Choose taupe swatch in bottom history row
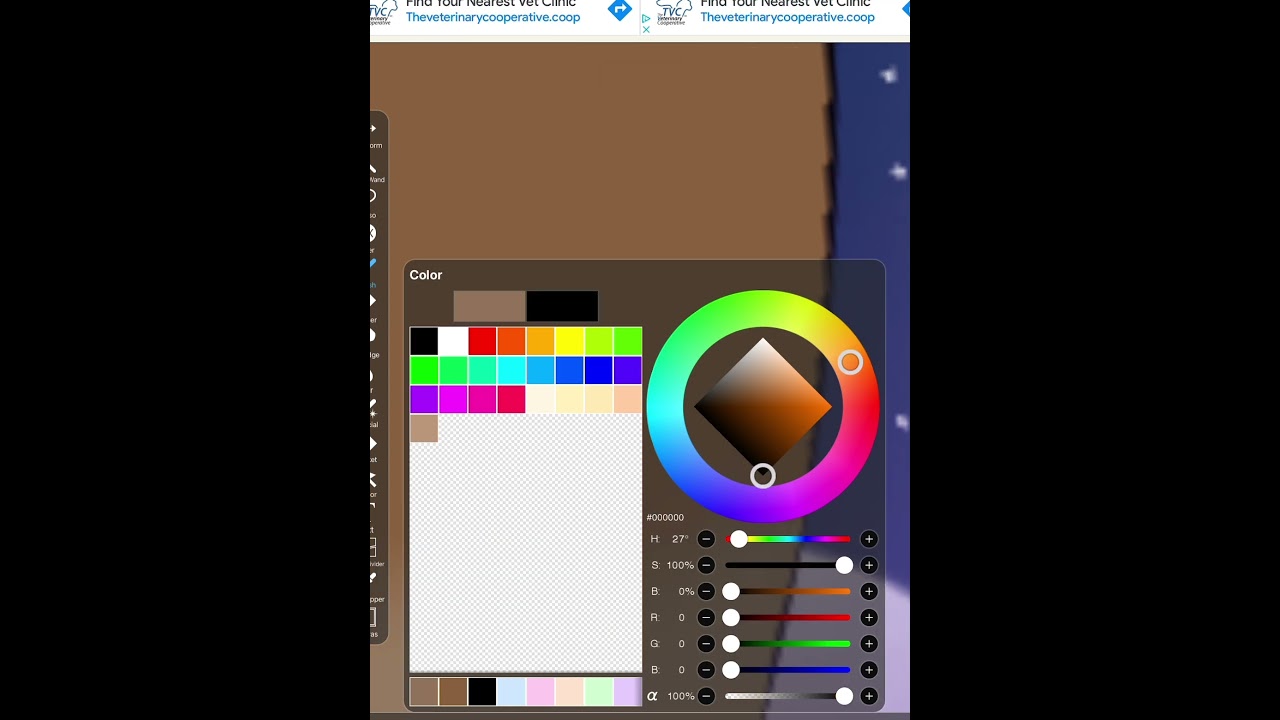The width and height of the screenshot is (1280, 720). click(424, 692)
